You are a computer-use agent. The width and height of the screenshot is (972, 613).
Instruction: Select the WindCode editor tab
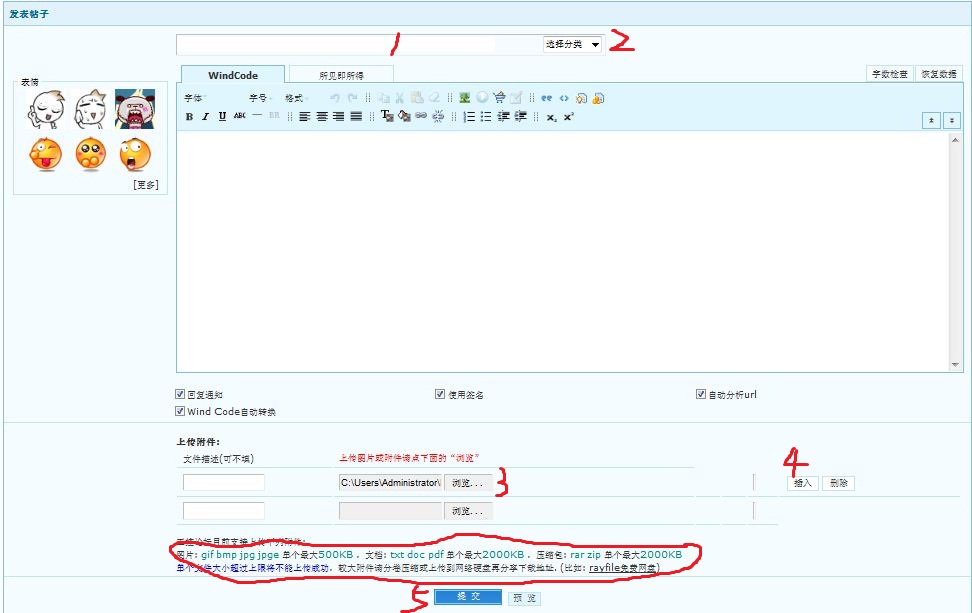(x=232, y=75)
